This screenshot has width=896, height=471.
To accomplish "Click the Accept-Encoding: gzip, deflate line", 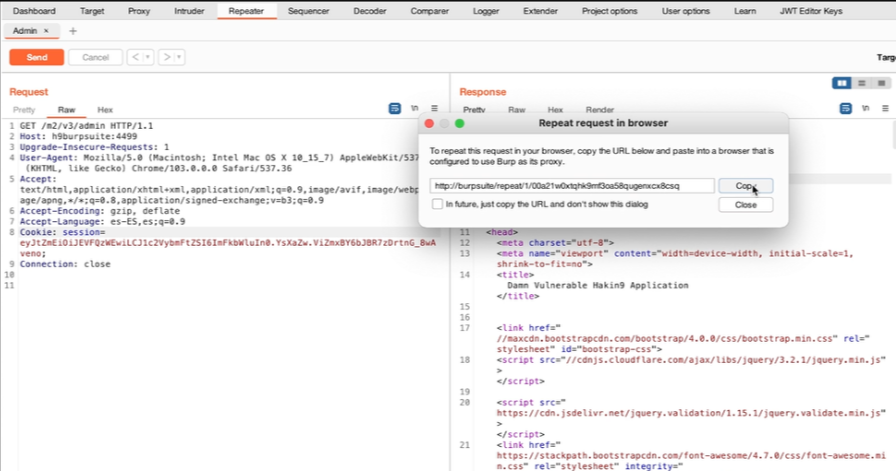I will tap(99, 211).
